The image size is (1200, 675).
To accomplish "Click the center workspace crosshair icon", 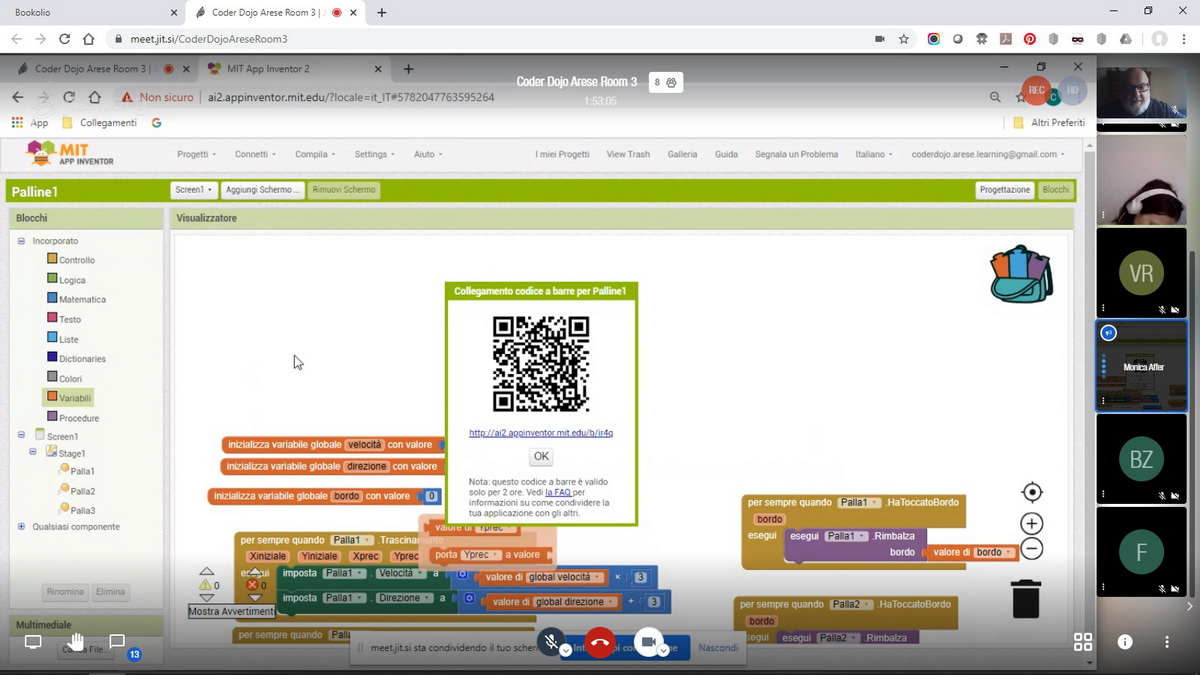I will click(x=1032, y=492).
